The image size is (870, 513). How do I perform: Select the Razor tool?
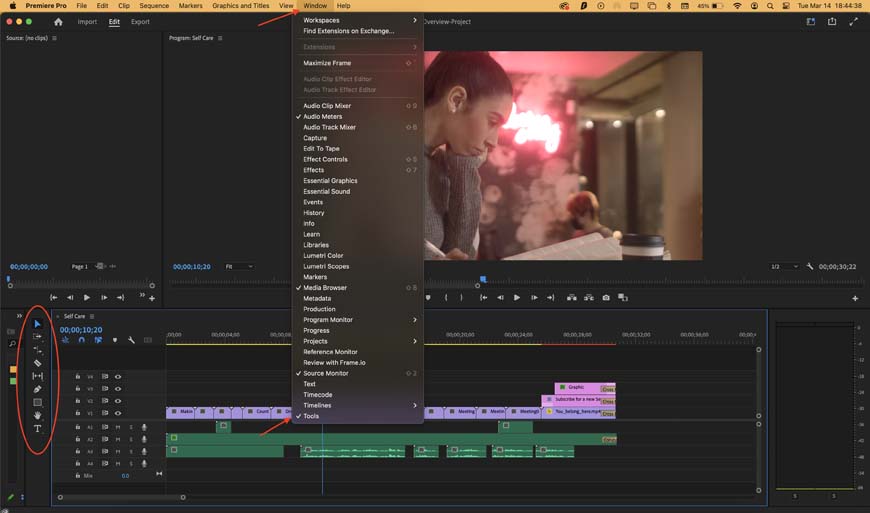point(38,363)
